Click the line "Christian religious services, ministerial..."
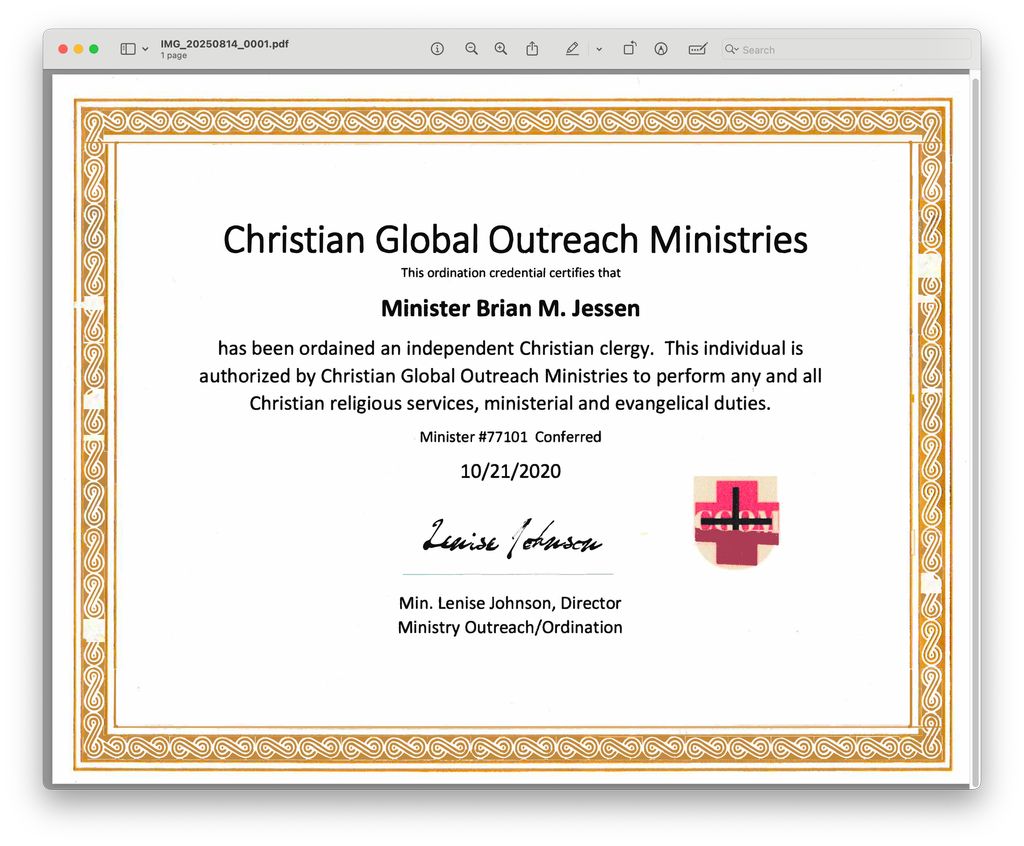 pos(510,404)
